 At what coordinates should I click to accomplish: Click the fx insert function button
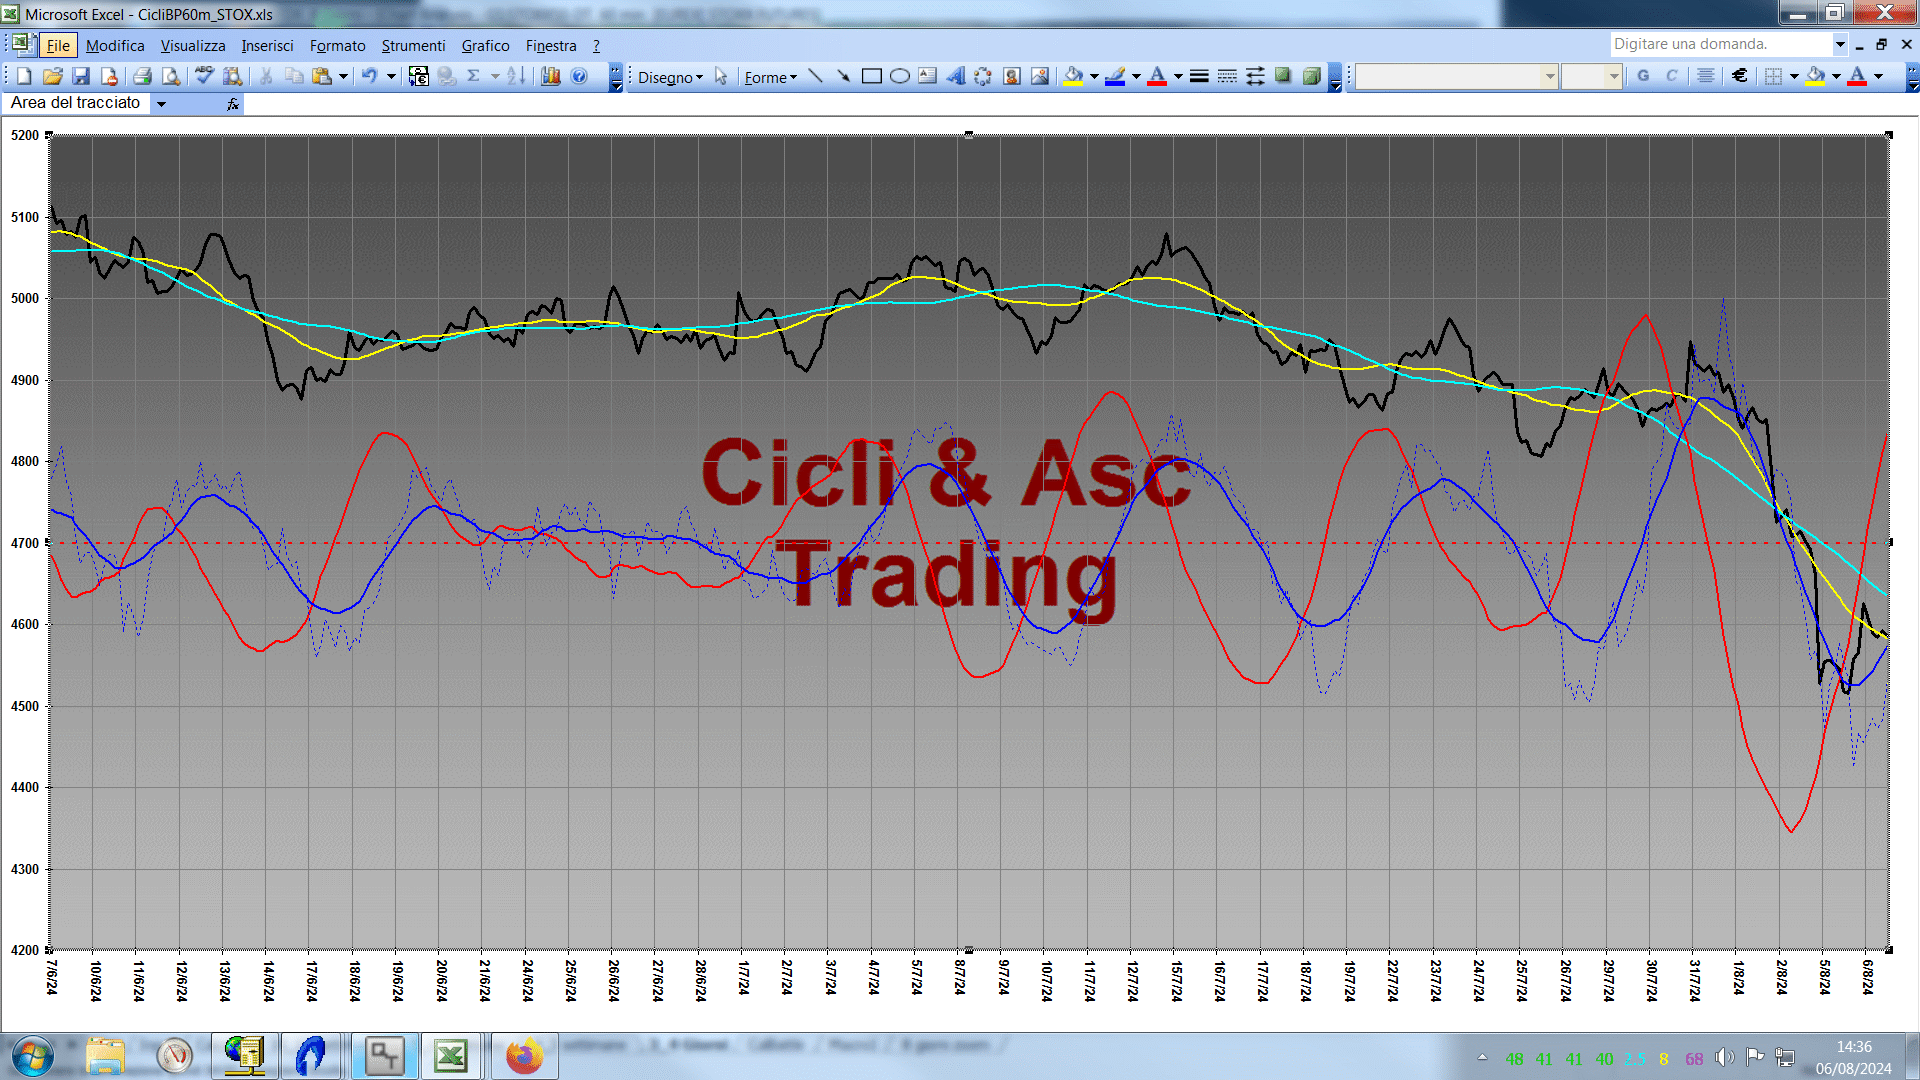pyautogui.click(x=233, y=104)
